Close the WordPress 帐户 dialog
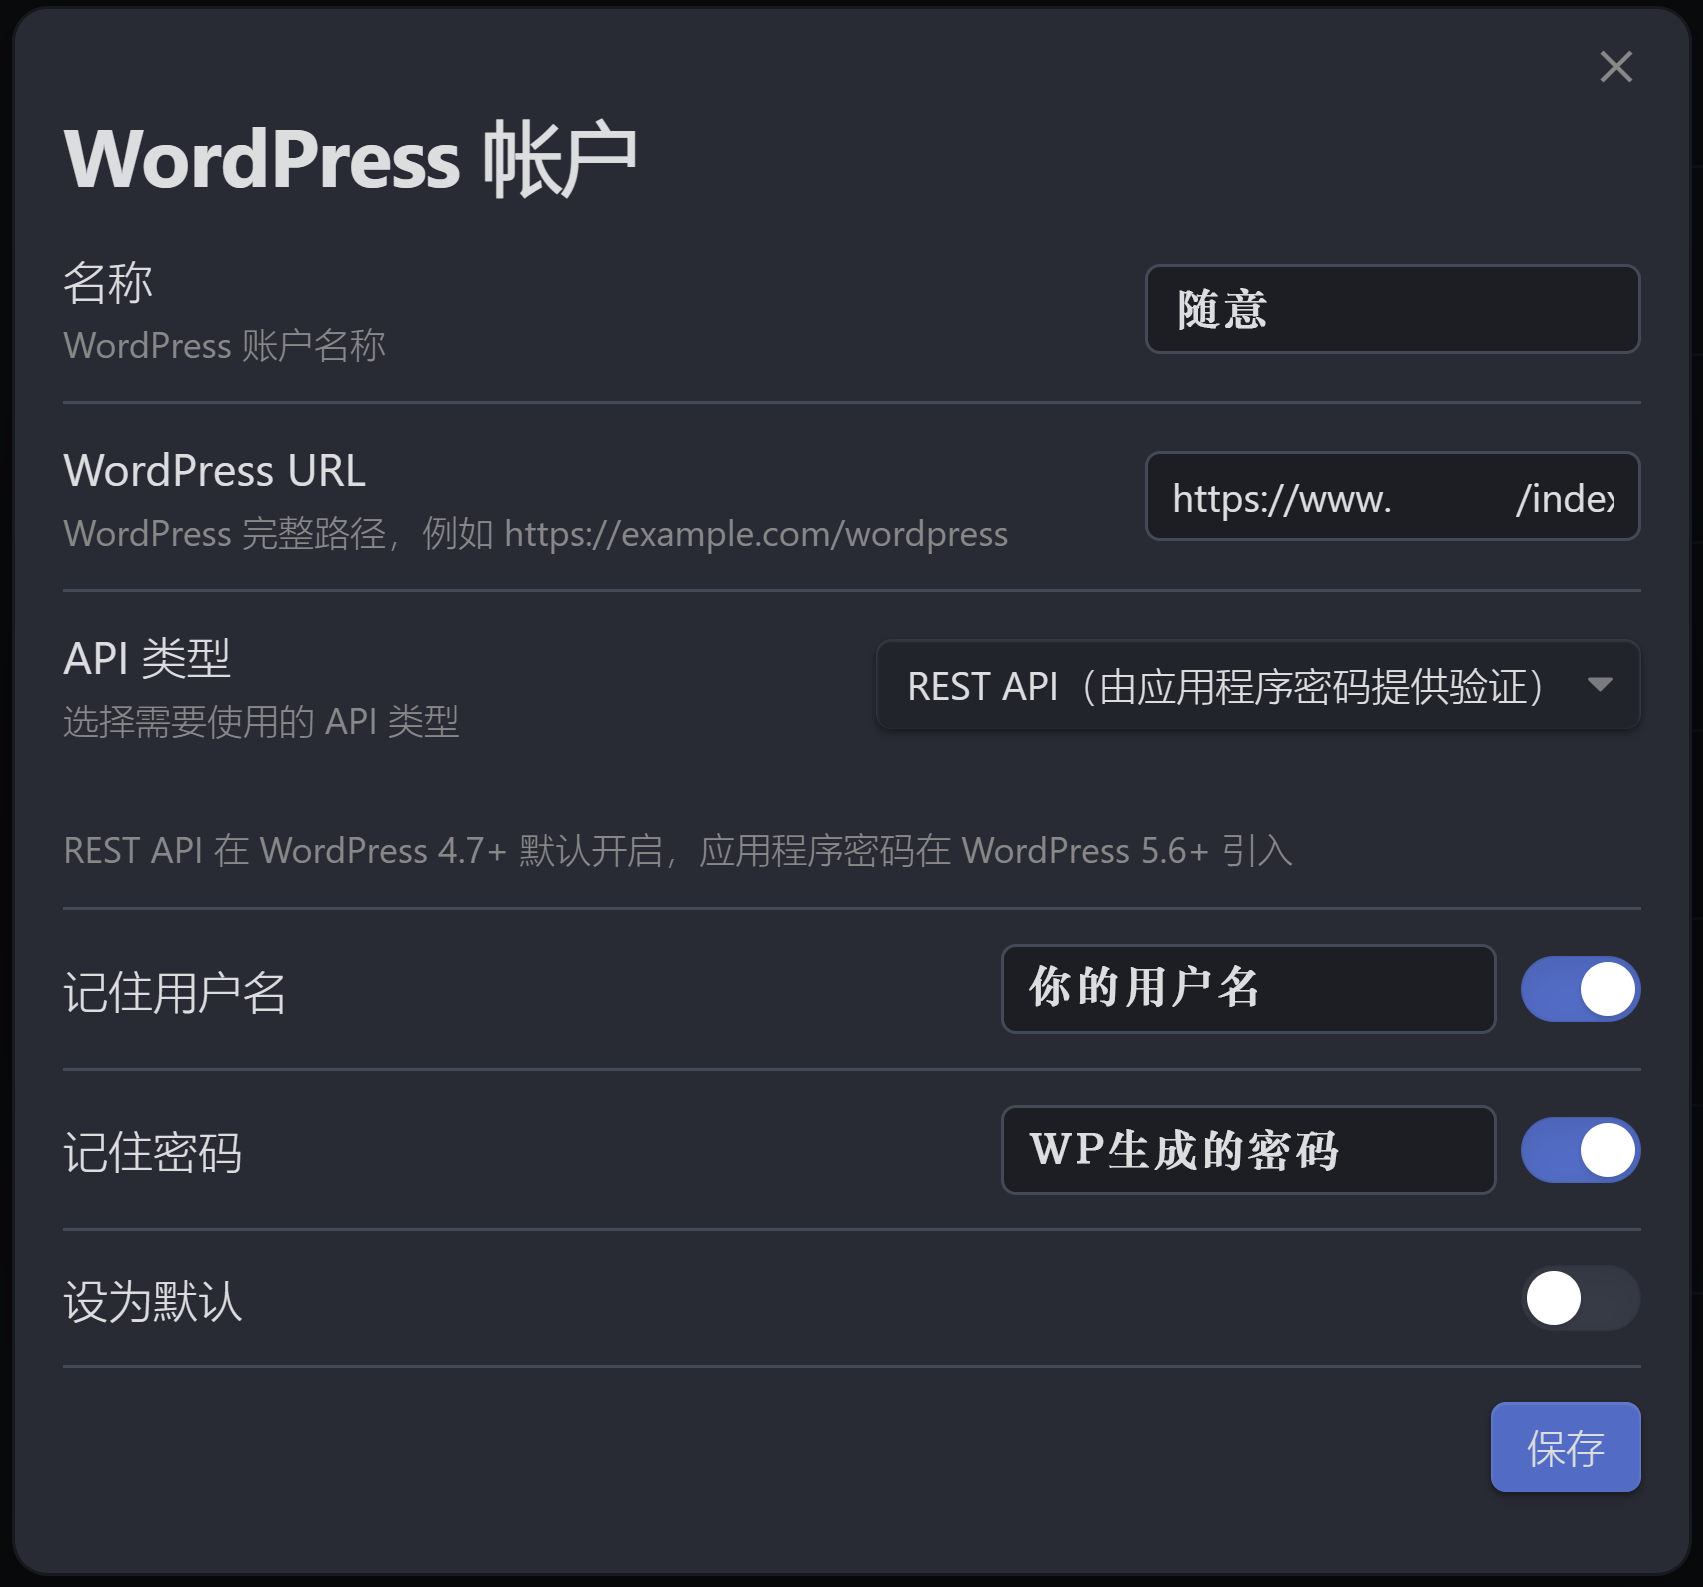 (x=1615, y=67)
